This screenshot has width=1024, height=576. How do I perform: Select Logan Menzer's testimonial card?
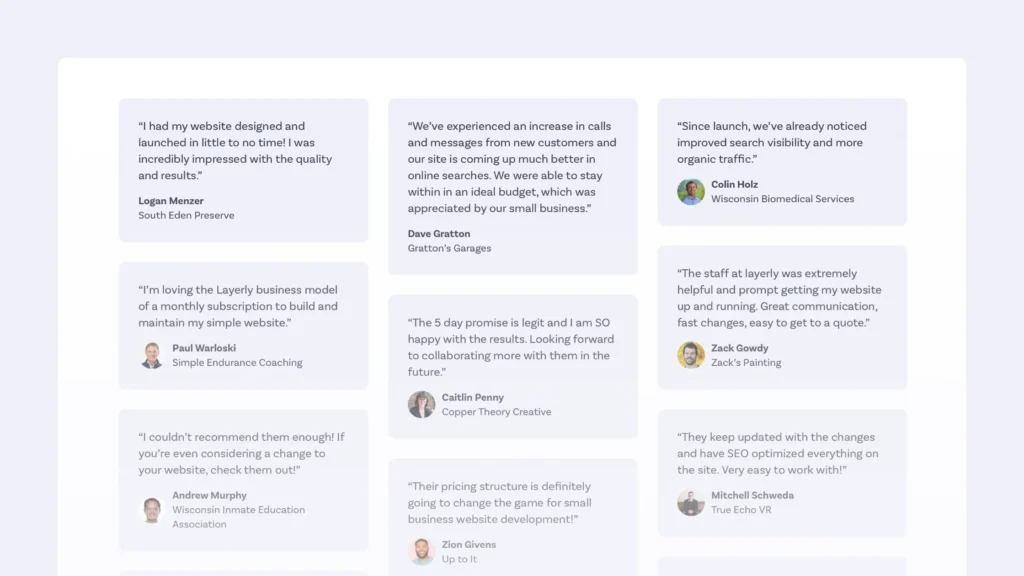pos(244,170)
